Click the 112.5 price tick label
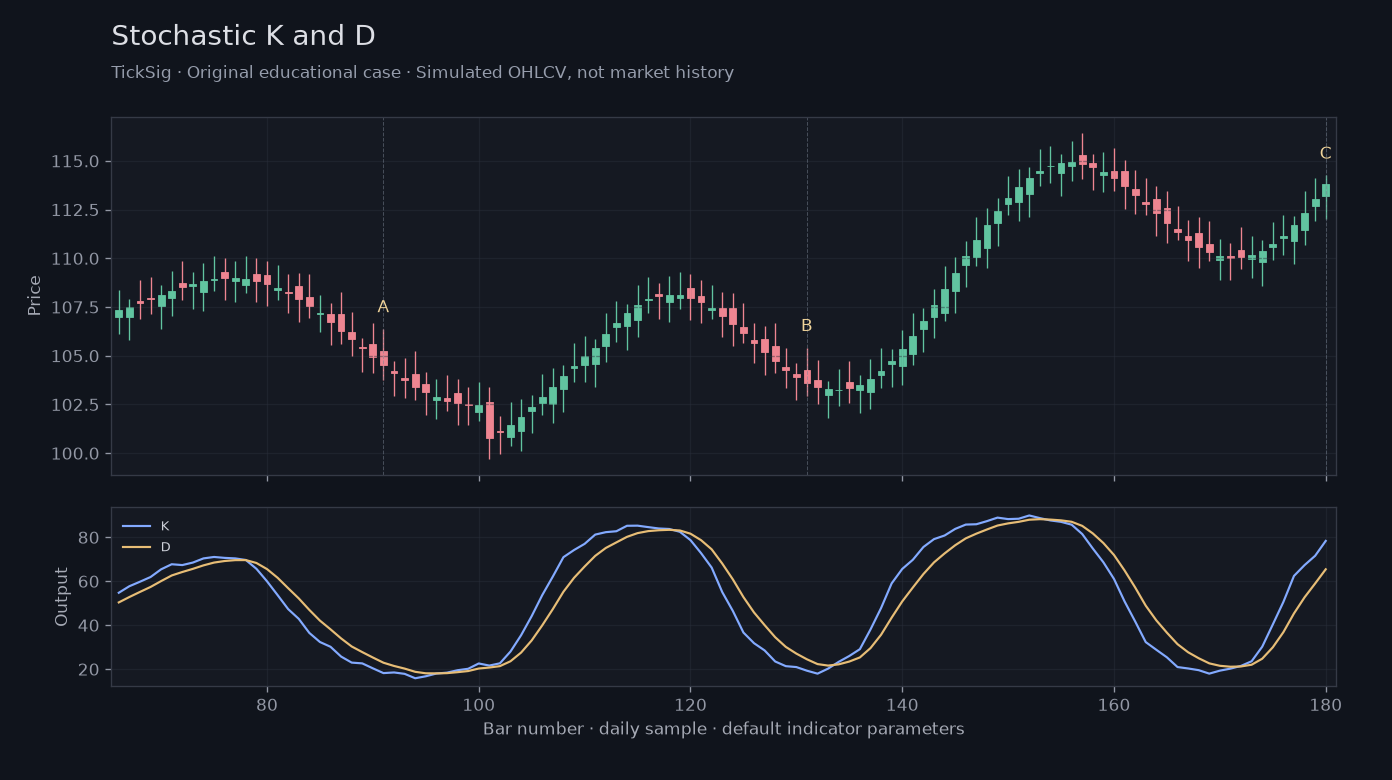Viewport: 1392px width, 780px height. coord(77,210)
